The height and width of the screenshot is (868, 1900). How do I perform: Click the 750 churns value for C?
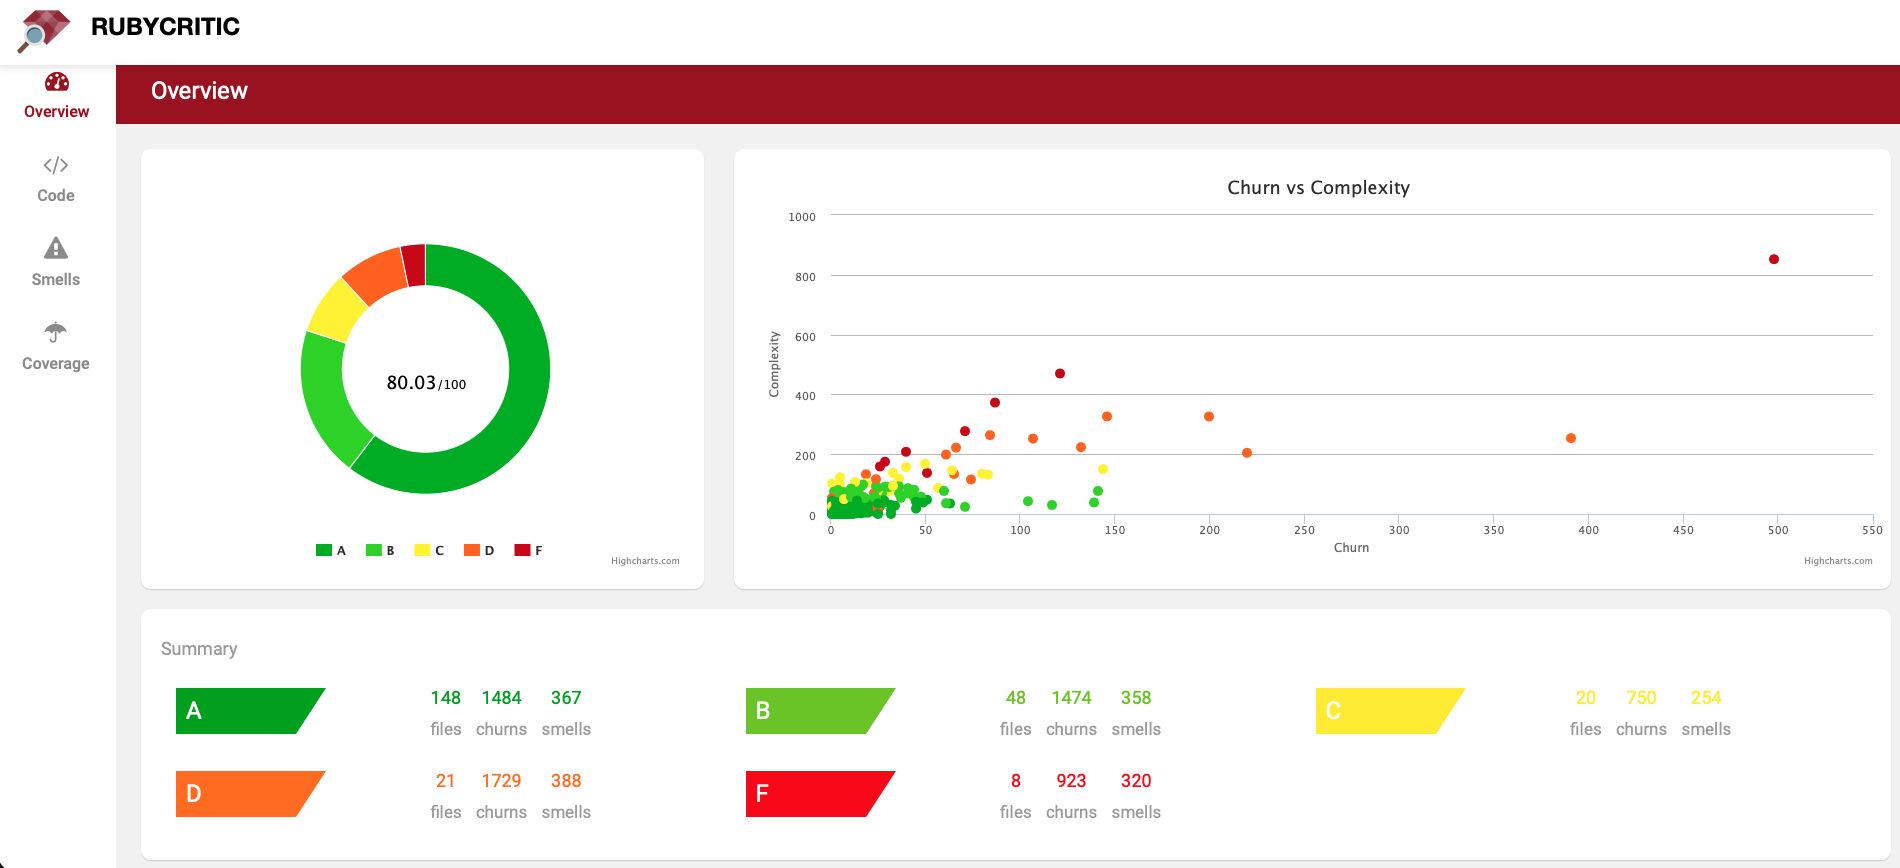(x=1642, y=698)
